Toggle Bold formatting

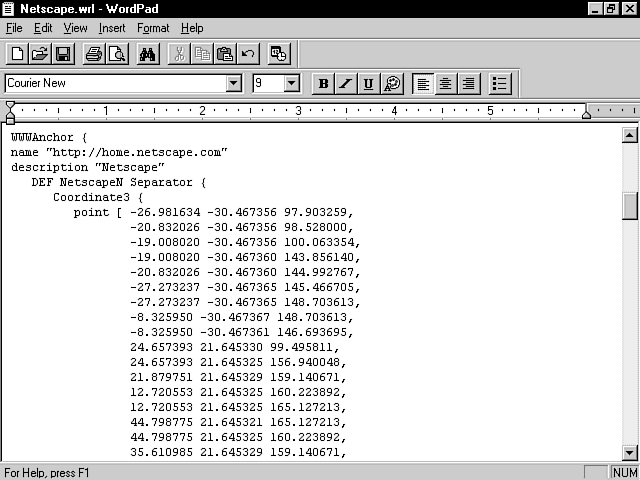tap(323, 84)
